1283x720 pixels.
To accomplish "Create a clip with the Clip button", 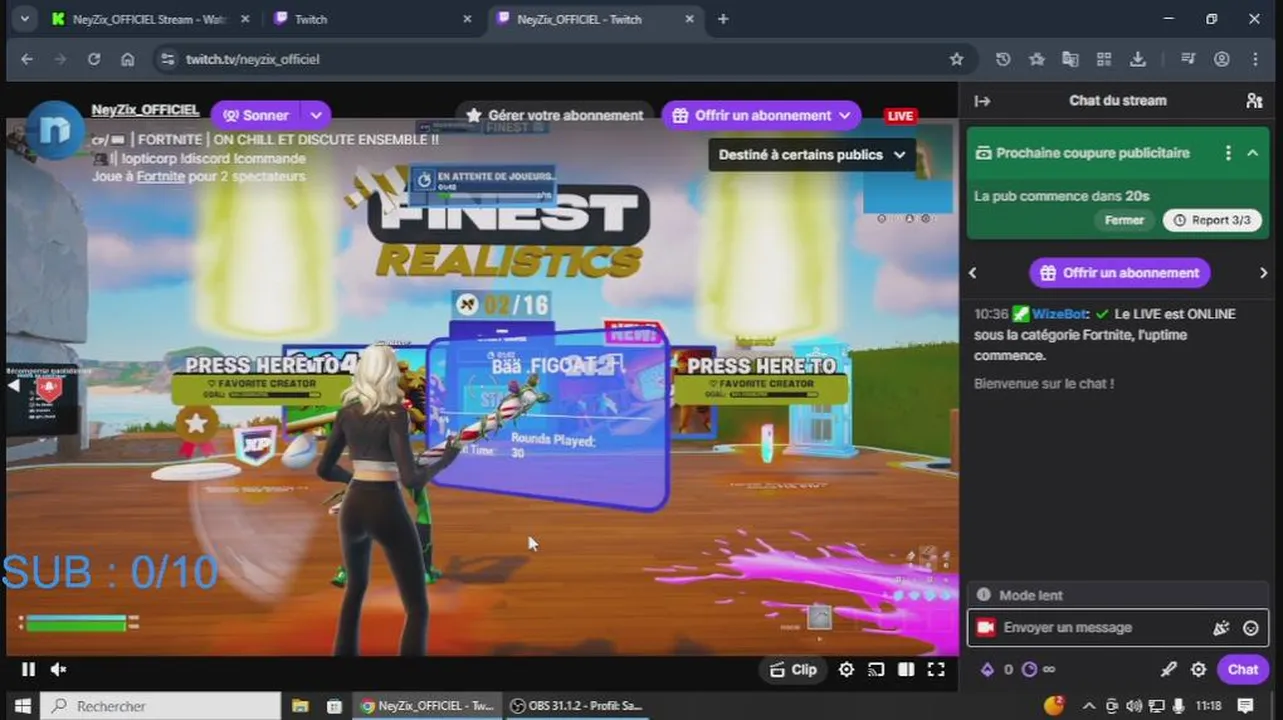I will click(792, 670).
